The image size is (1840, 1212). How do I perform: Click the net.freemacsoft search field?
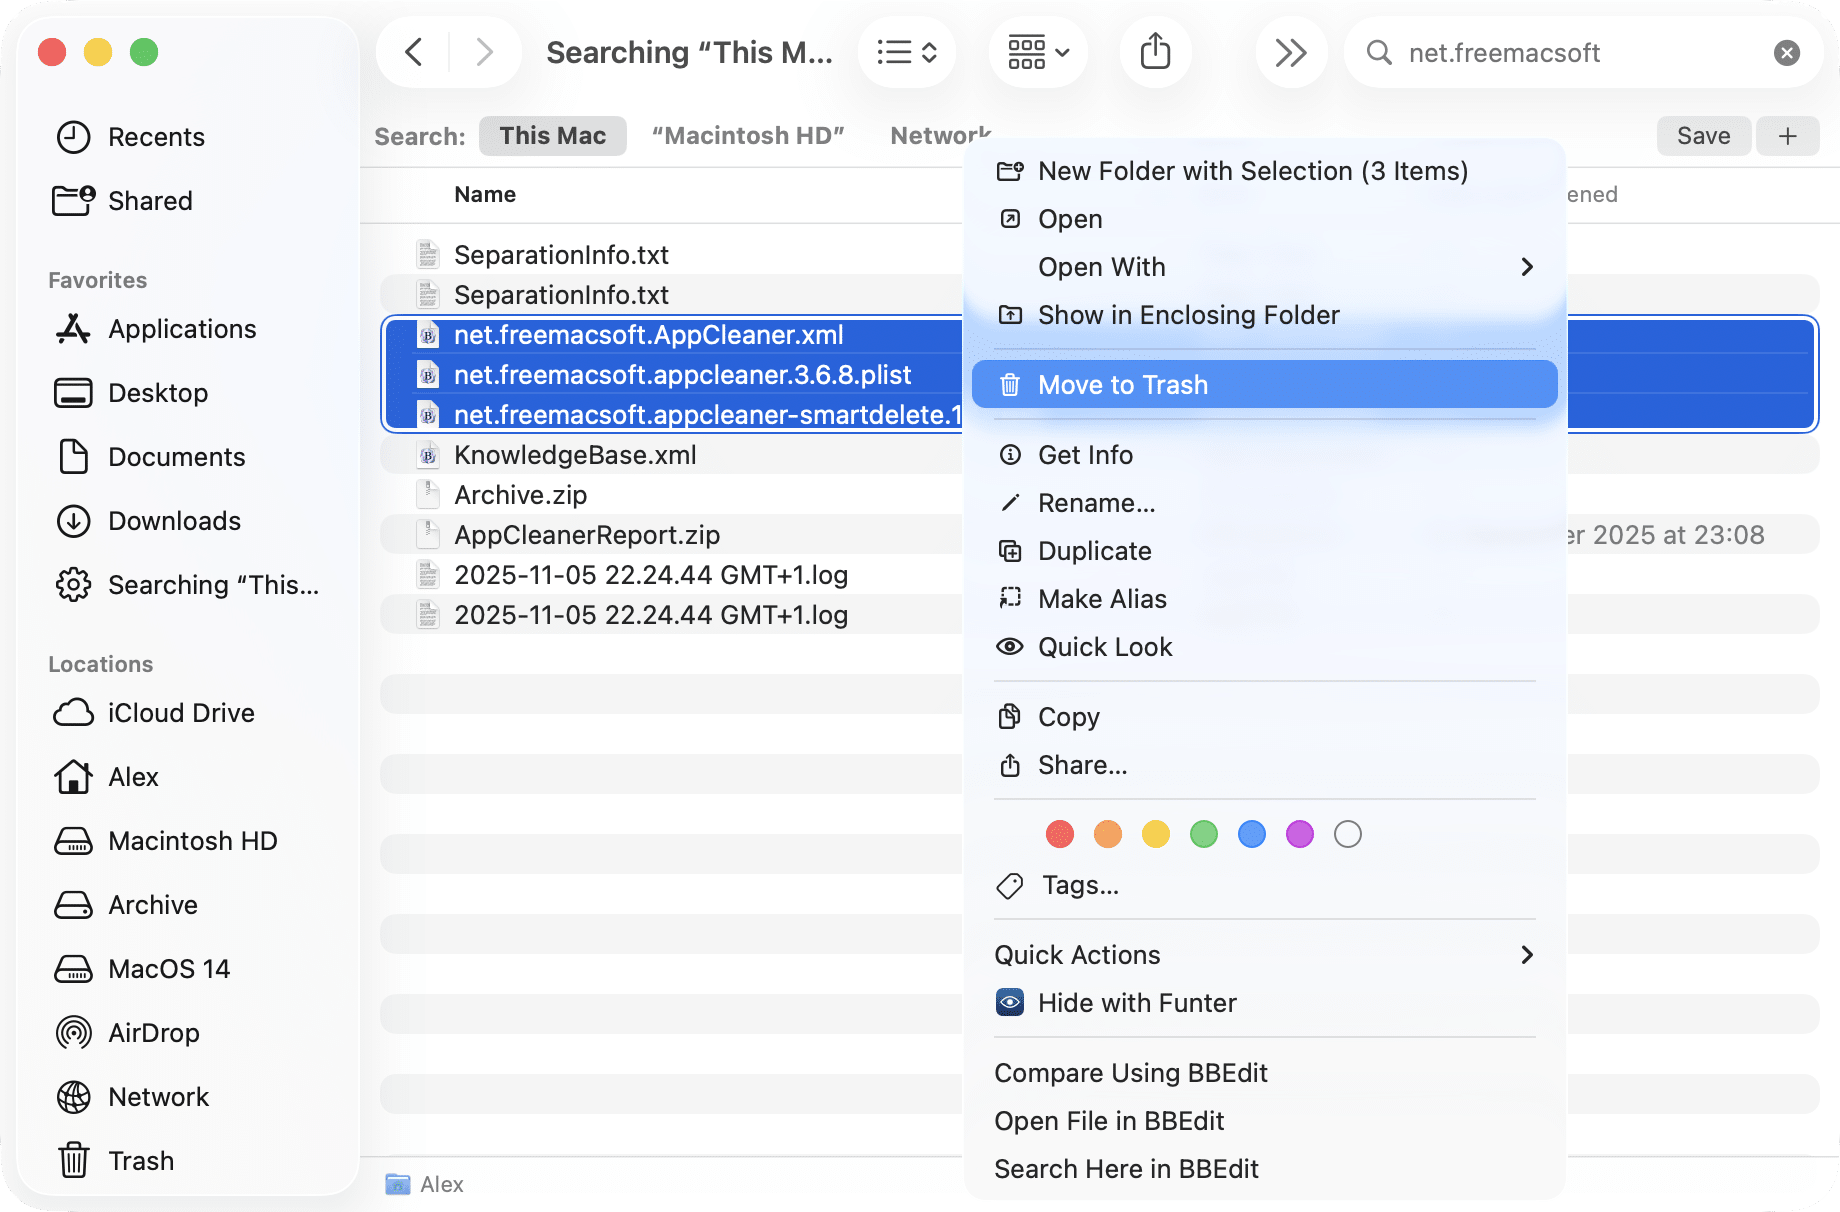point(1582,53)
